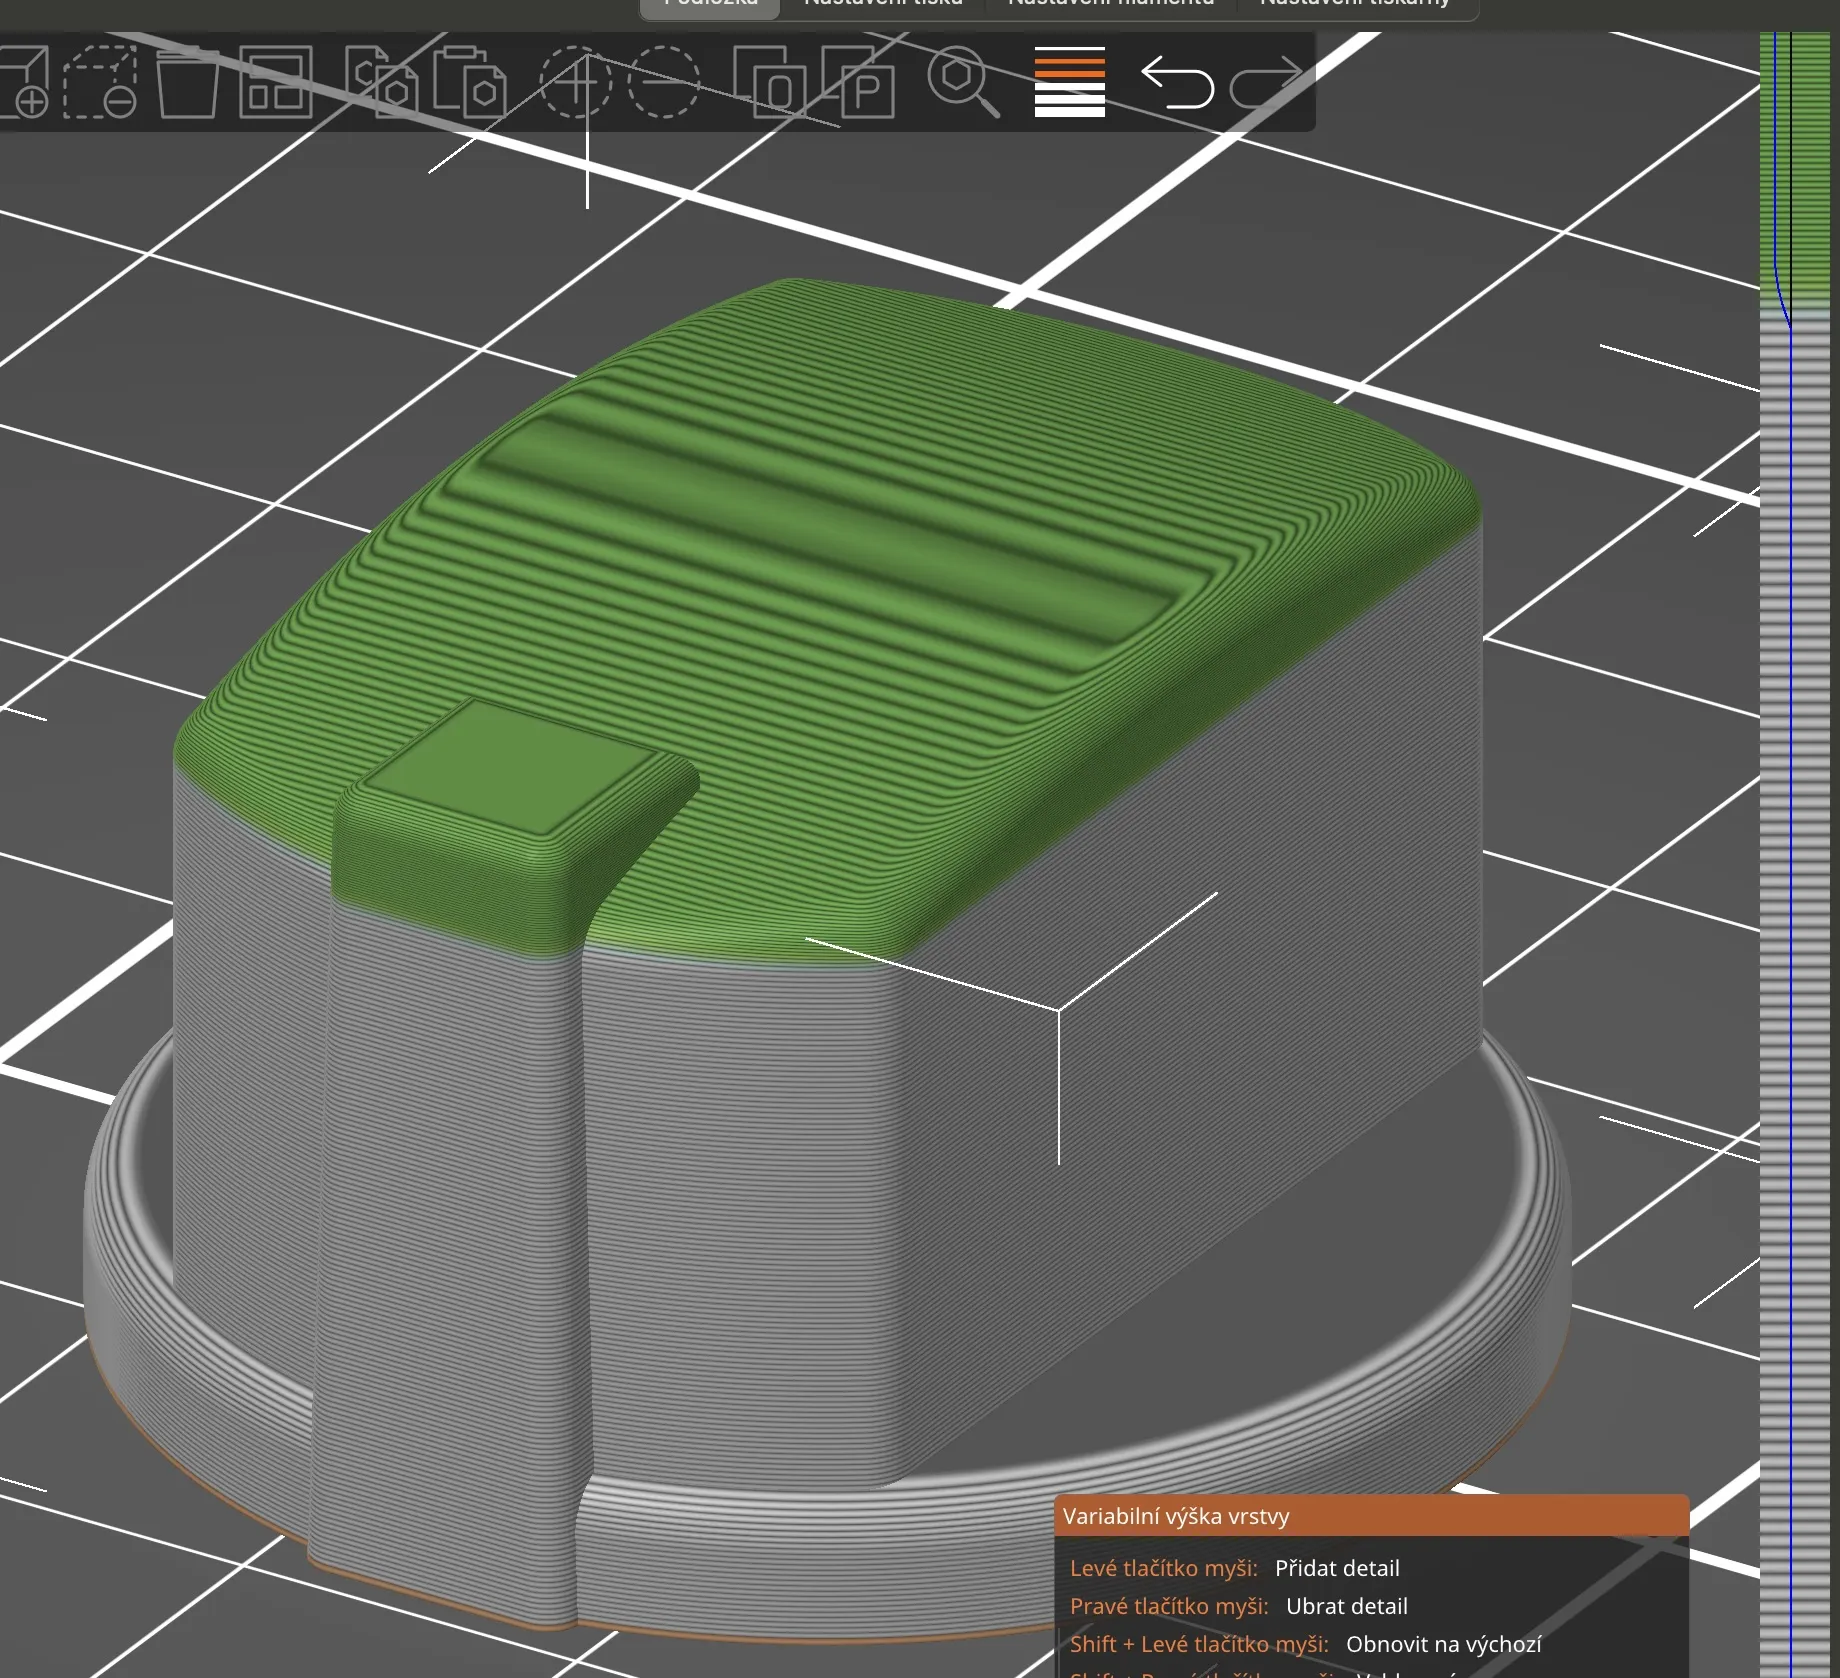Open search with the magnifier icon

(x=962, y=82)
